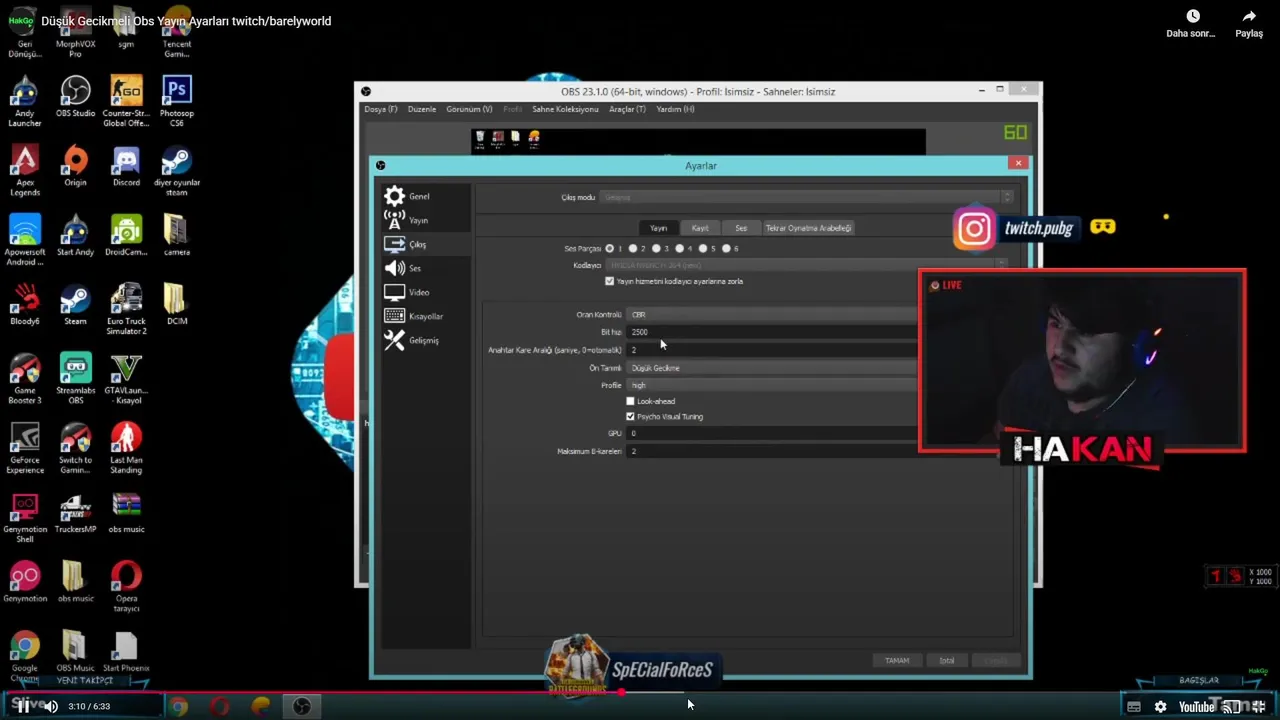Switch to the Kayıt tab

pos(700,228)
